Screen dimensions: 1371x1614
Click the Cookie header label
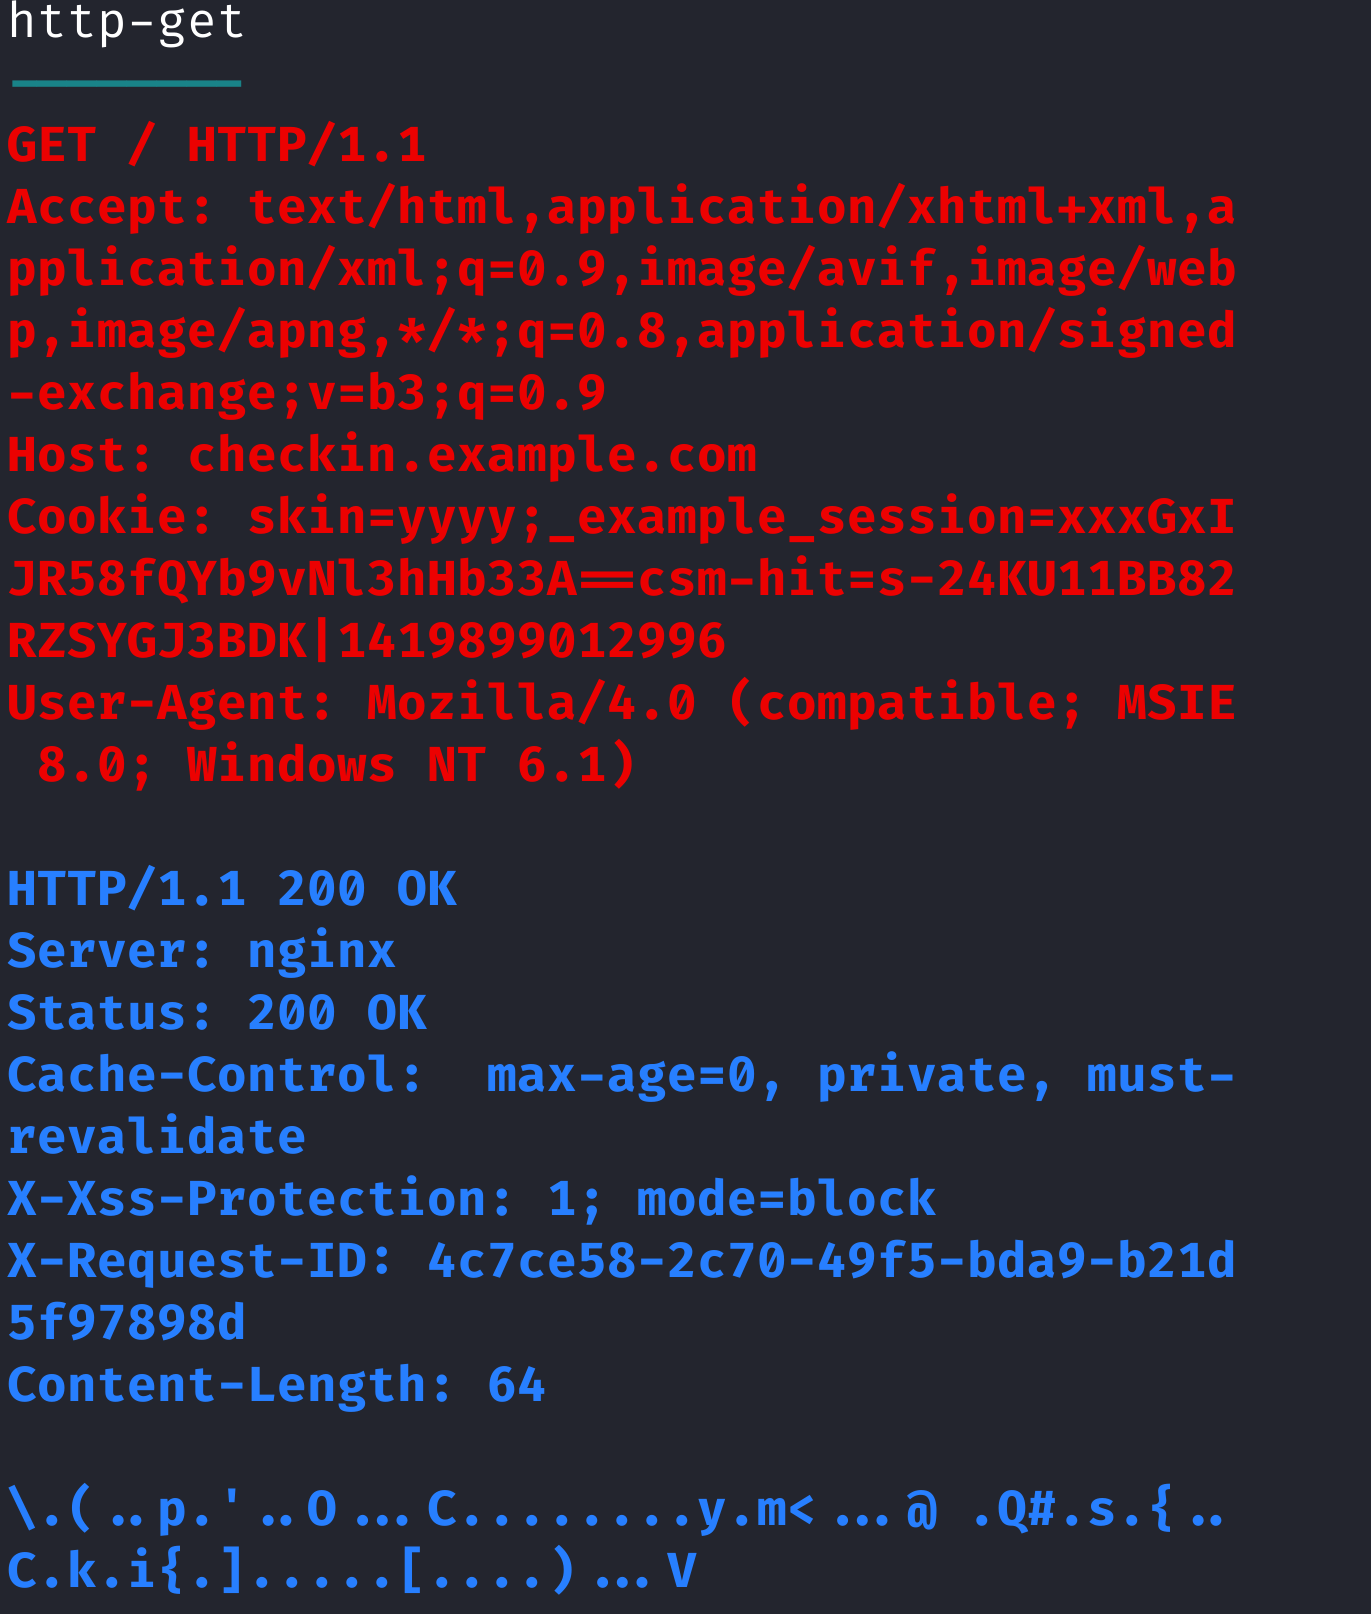[98, 518]
